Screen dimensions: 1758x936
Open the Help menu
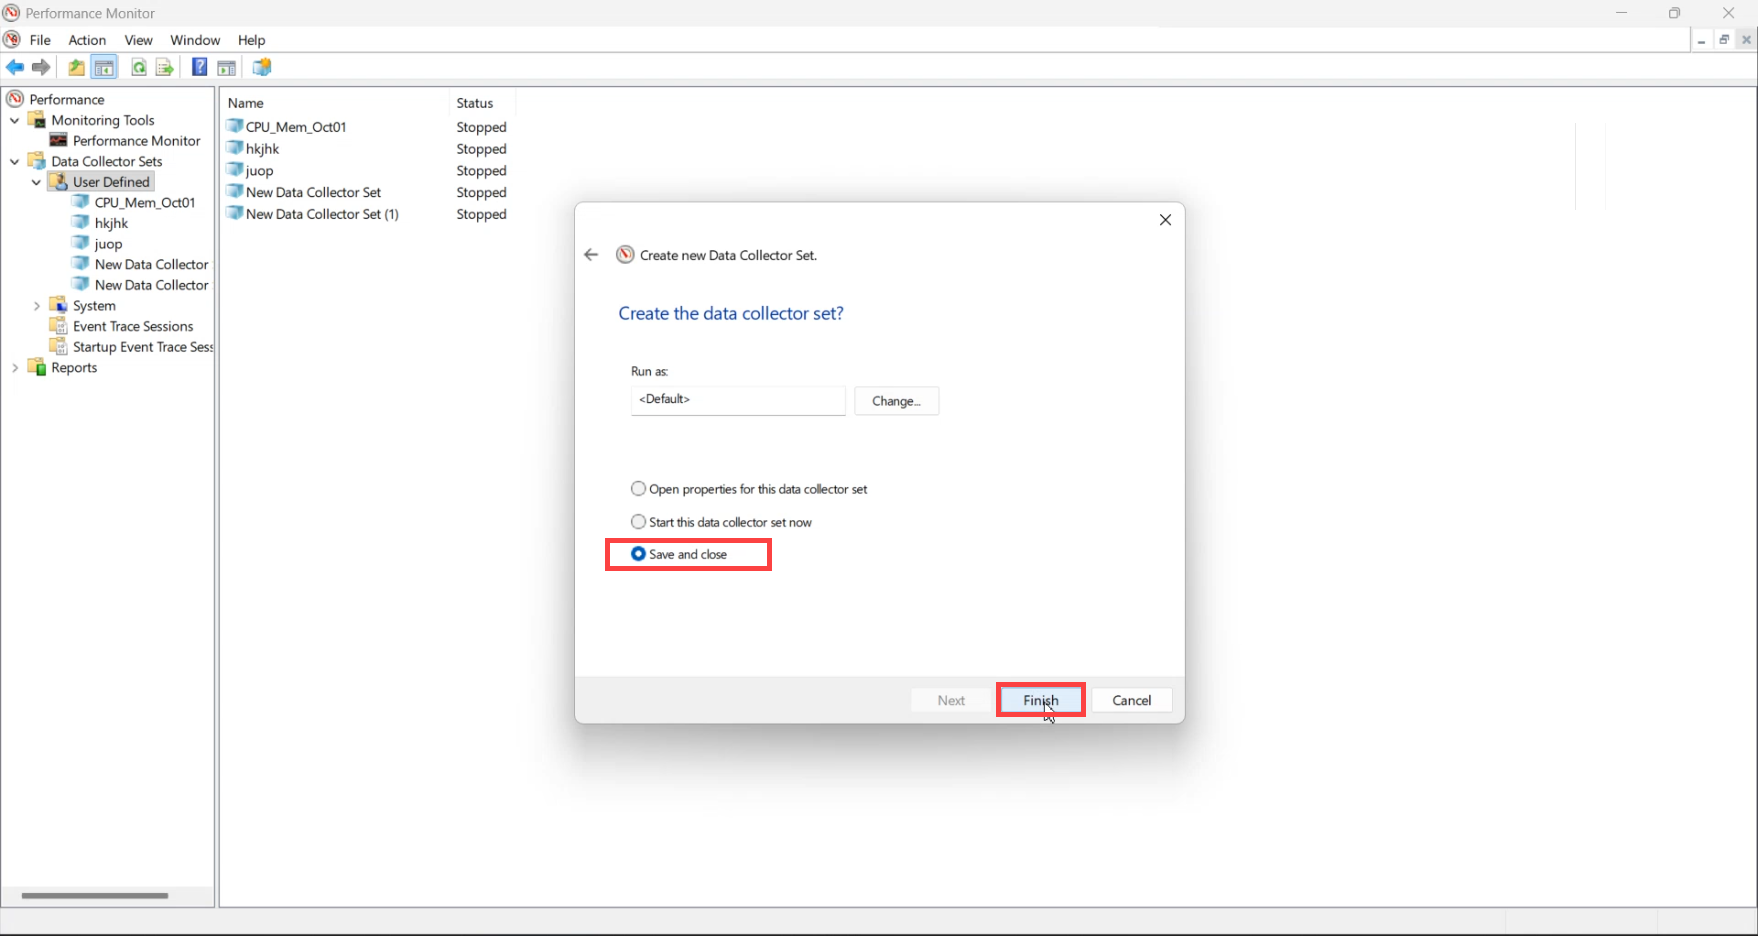tap(251, 40)
